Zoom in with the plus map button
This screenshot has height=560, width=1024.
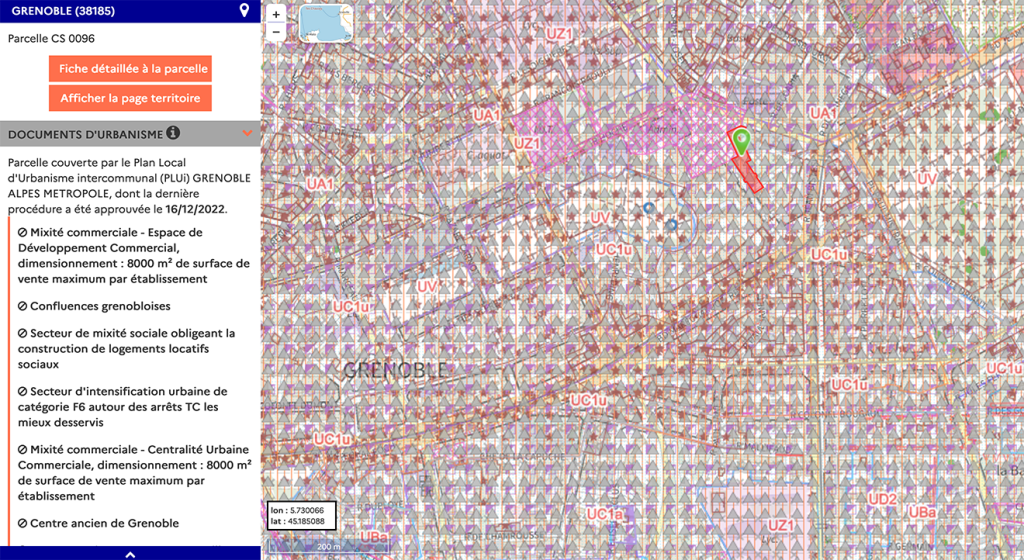277,15
